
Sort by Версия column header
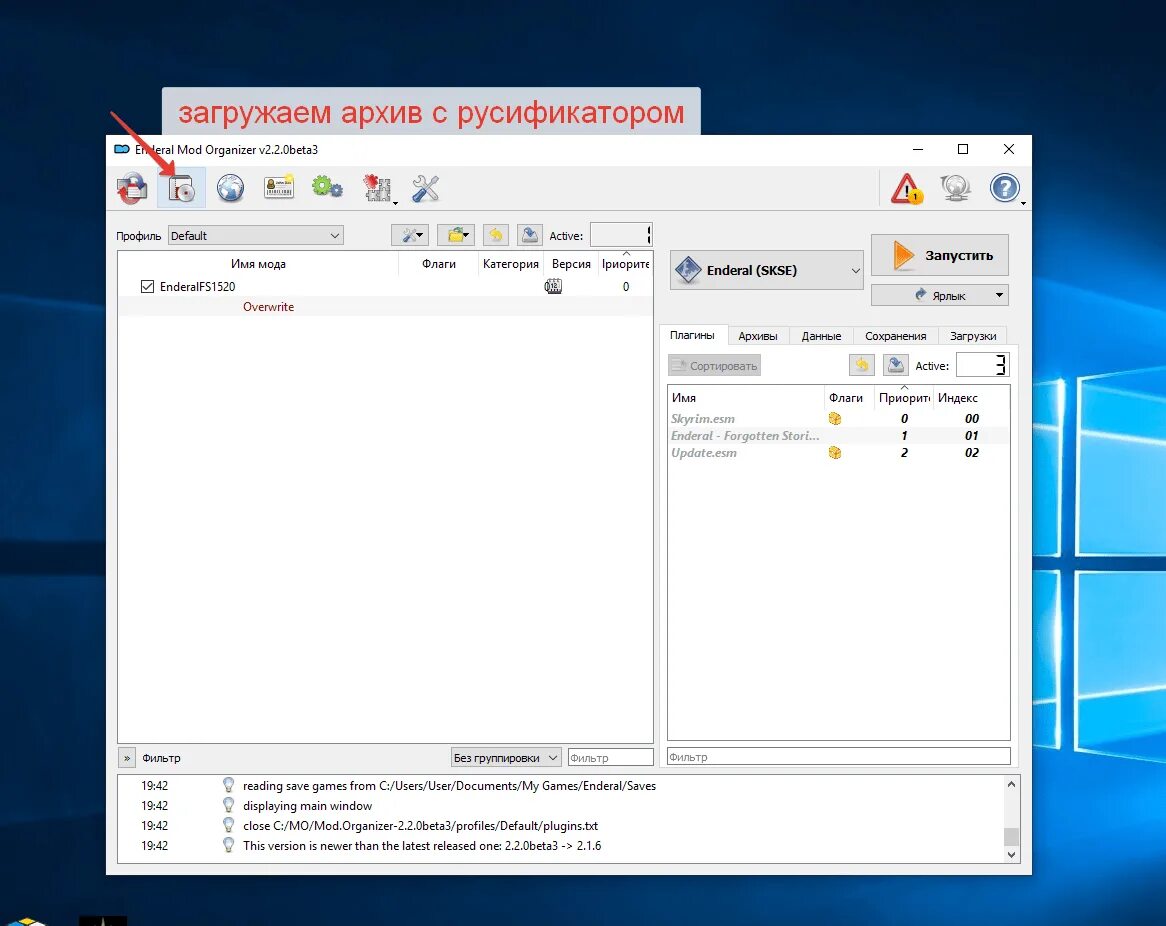click(x=571, y=264)
